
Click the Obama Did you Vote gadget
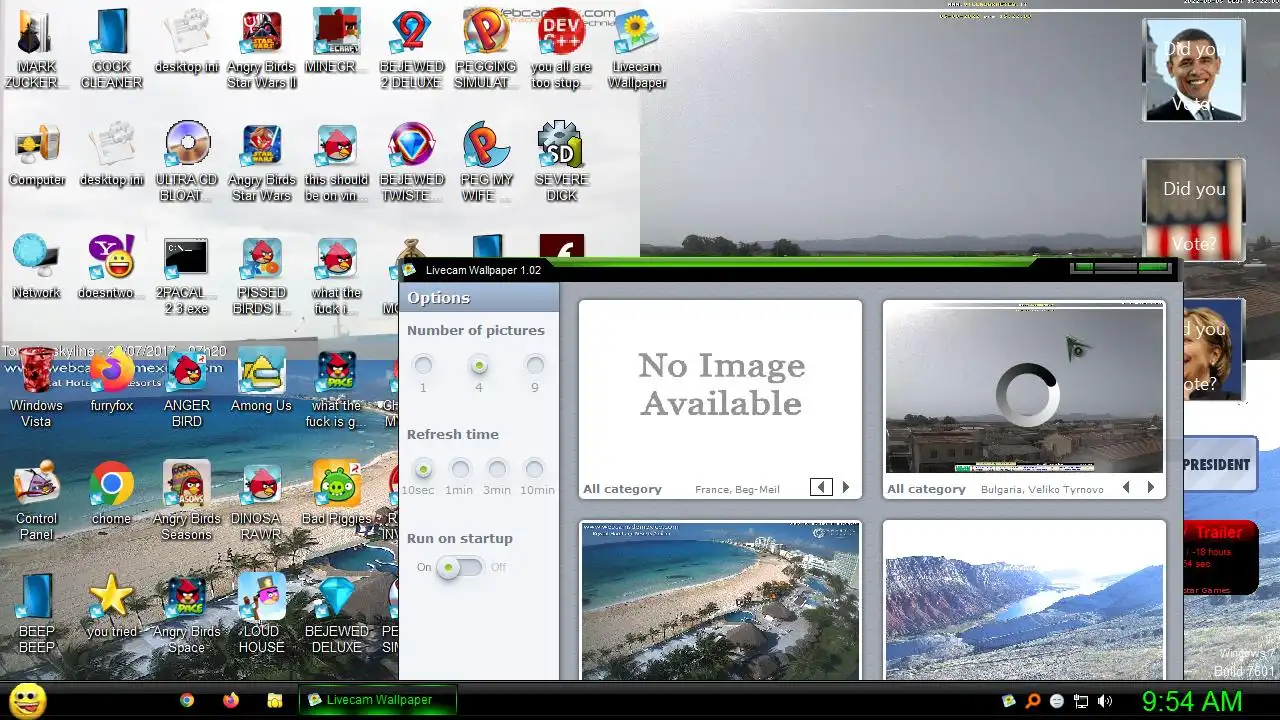(1193, 70)
